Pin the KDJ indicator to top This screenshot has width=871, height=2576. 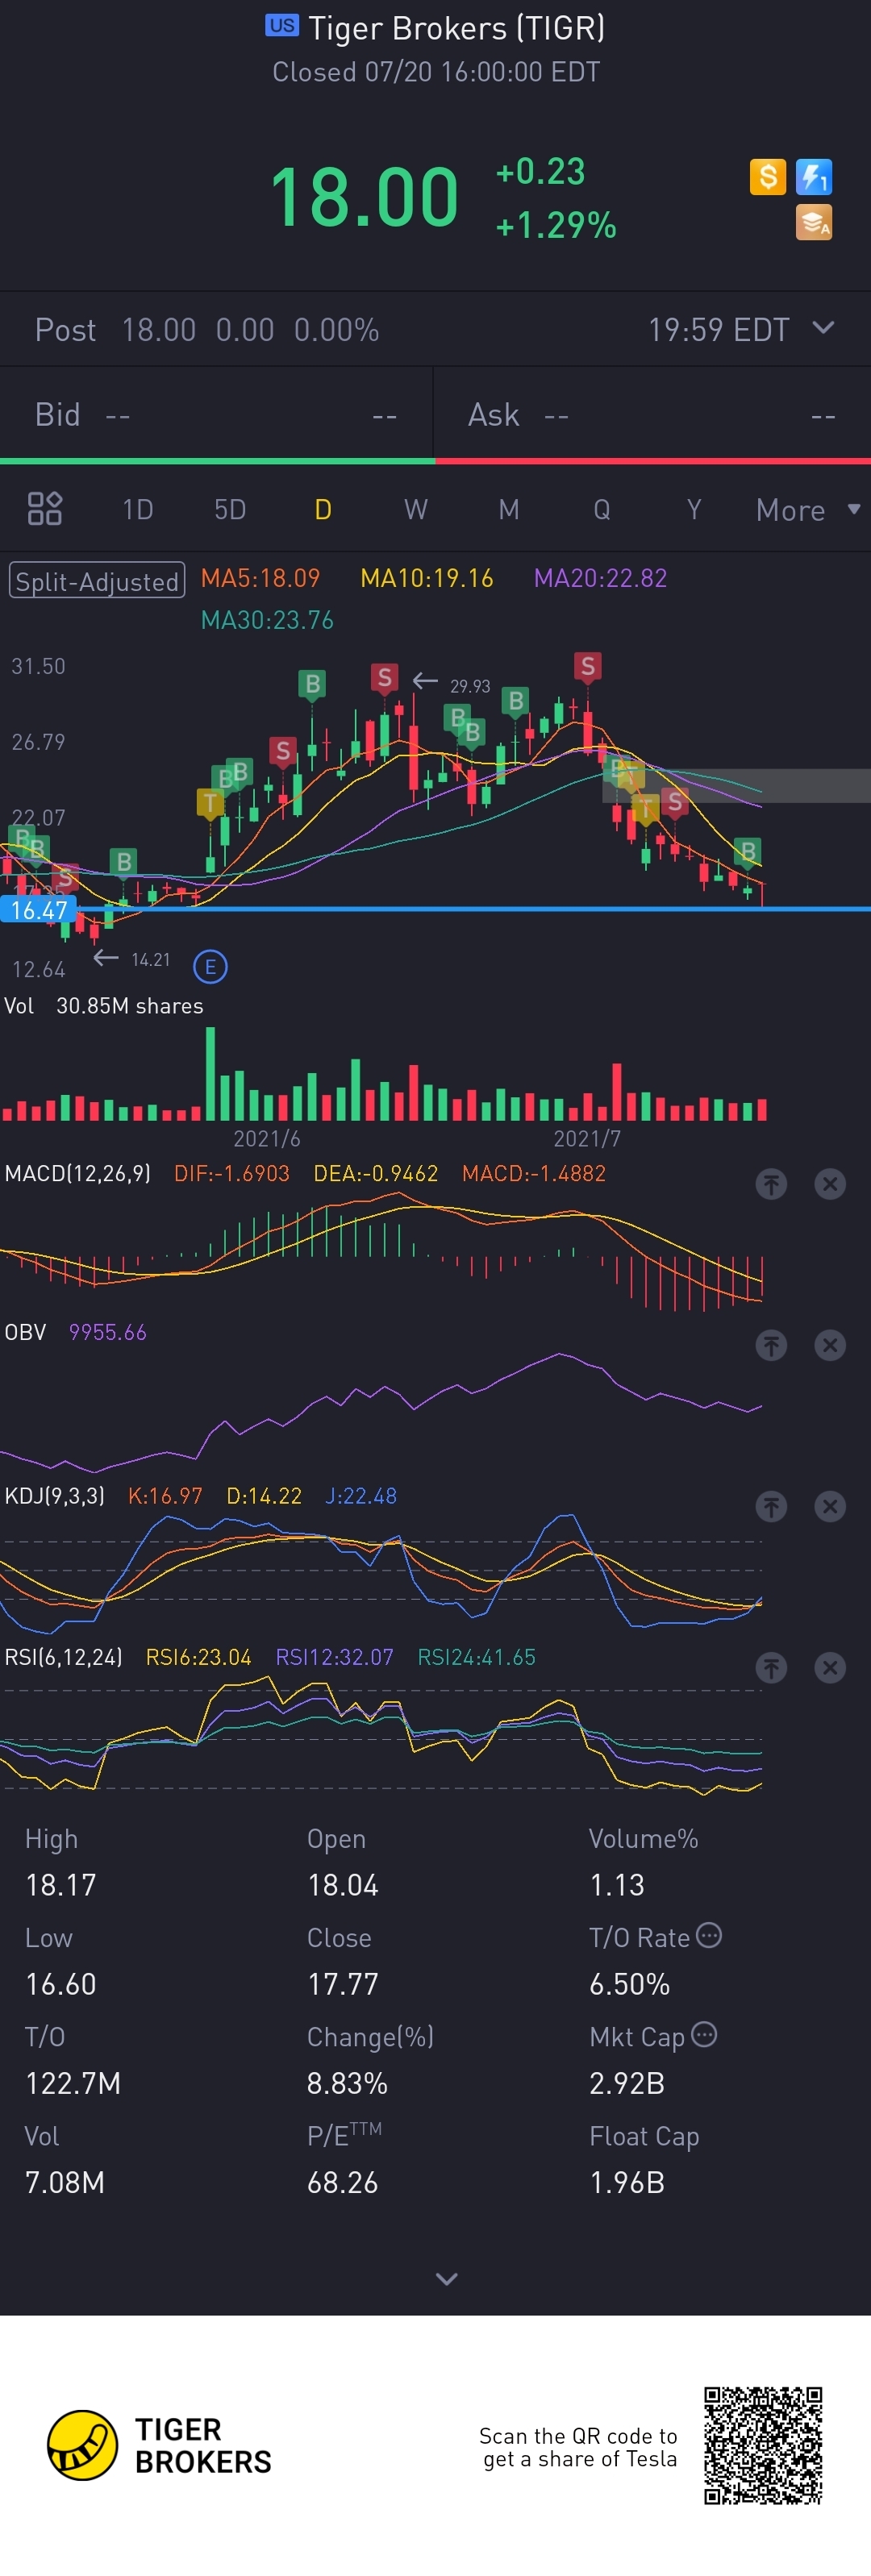pyautogui.click(x=771, y=1506)
